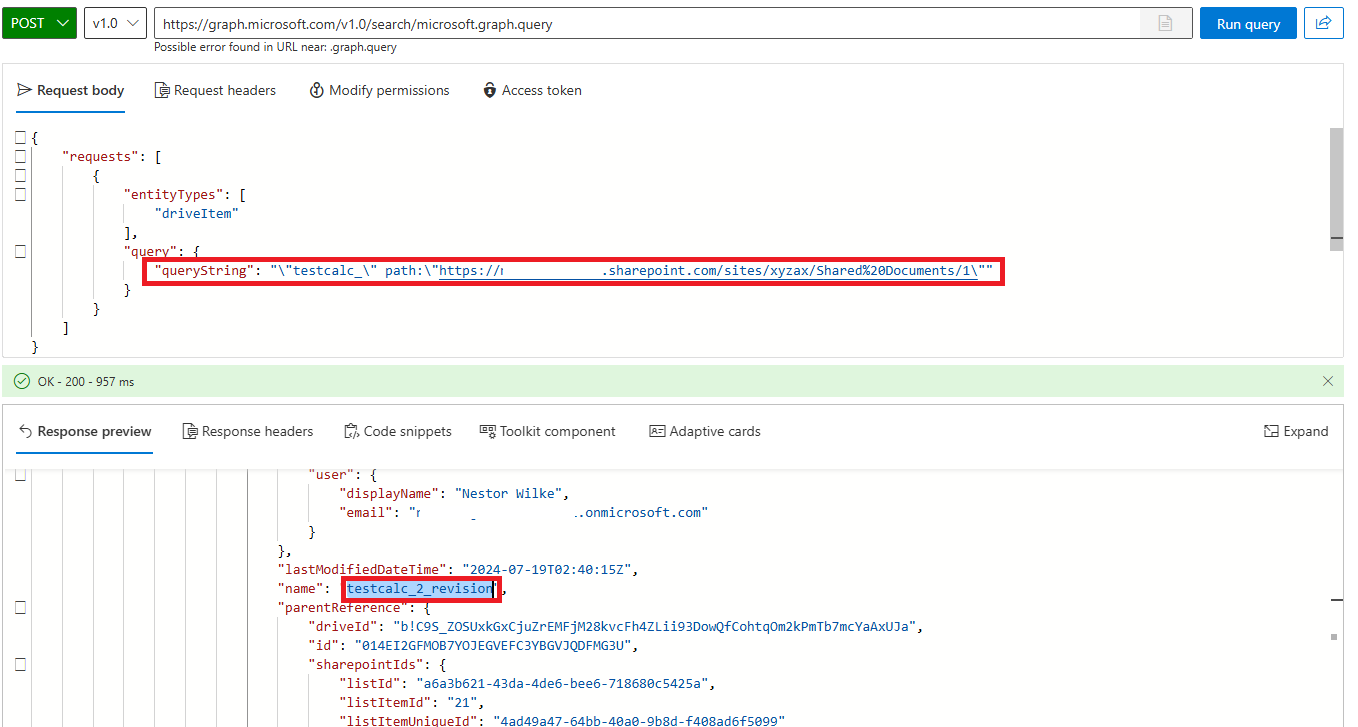Click the Code snippets icon
Image resolution: width=1358 pixels, height=727 pixels.
pos(352,432)
